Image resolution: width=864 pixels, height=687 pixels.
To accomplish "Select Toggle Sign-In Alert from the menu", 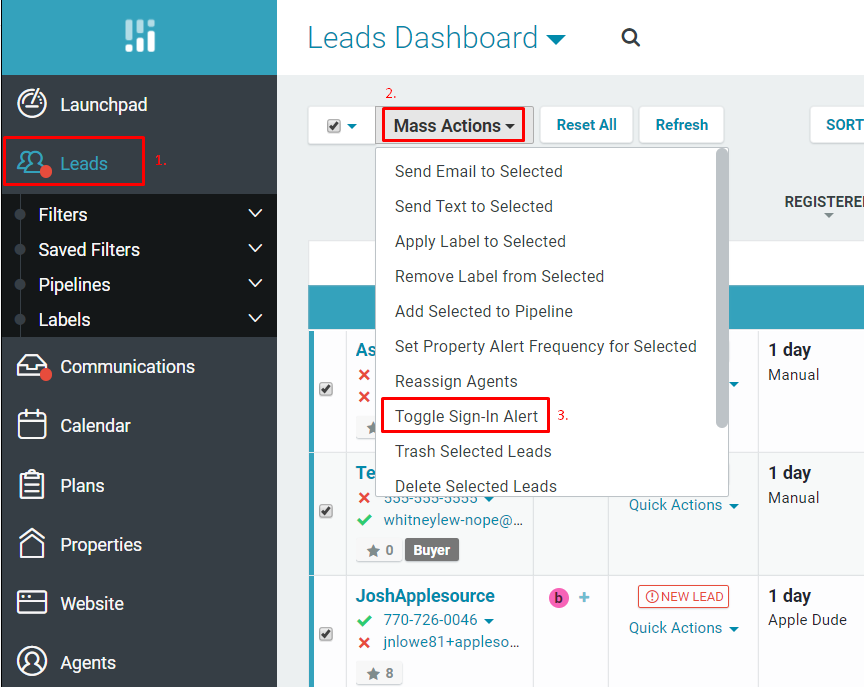I will (x=464, y=415).
